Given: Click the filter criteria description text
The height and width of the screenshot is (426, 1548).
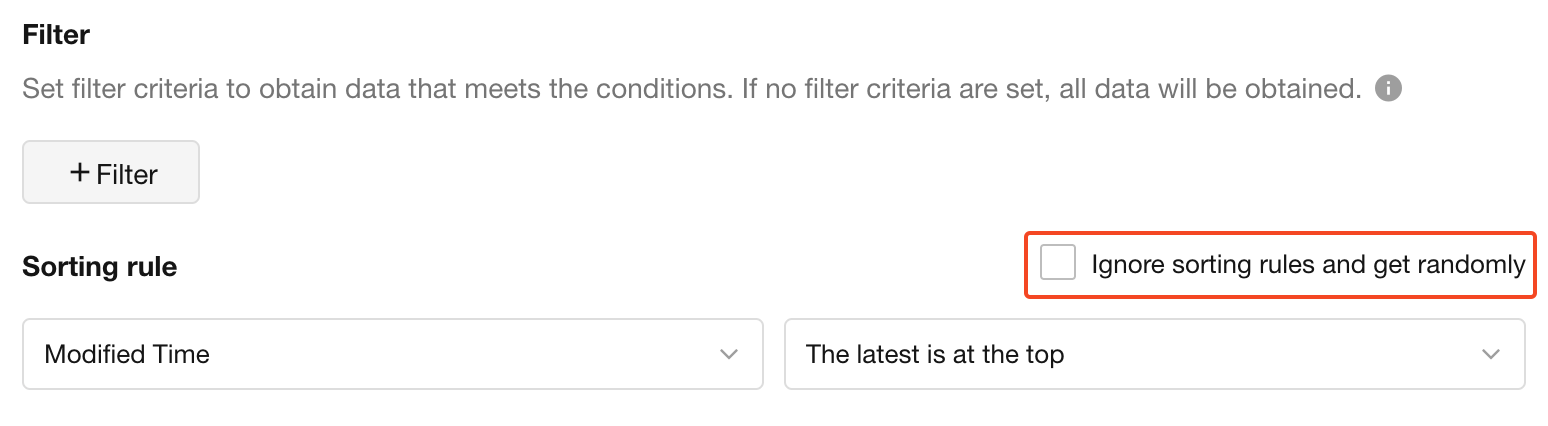Looking at the screenshot, I should tap(692, 89).
